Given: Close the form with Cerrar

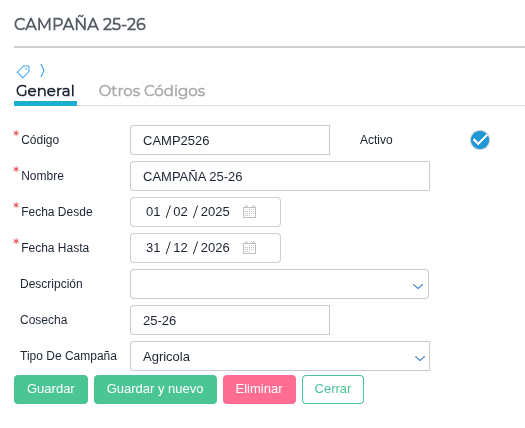Looking at the screenshot, I should [333, 389].
